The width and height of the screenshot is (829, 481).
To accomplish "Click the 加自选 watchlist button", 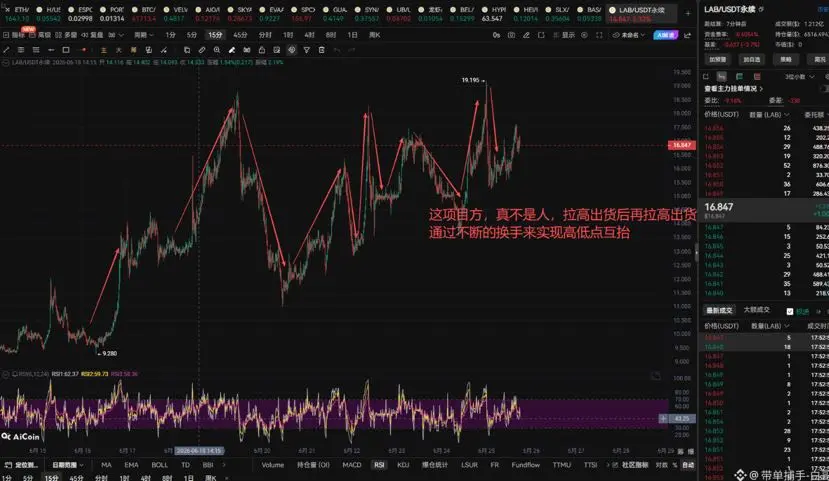I will (x=751, y=59).
